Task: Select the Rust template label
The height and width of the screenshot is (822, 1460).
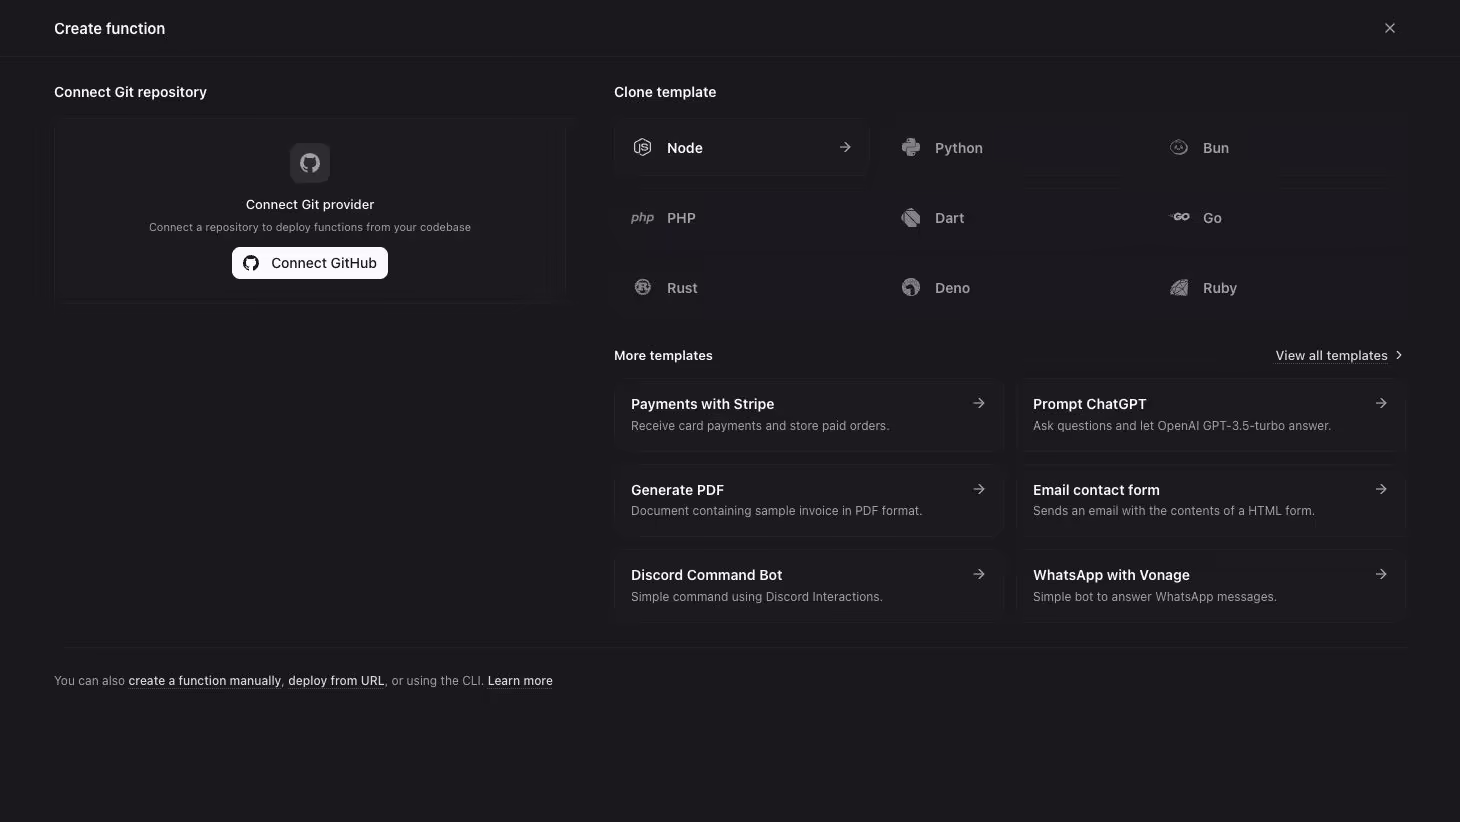Action: tap(682, 288)
